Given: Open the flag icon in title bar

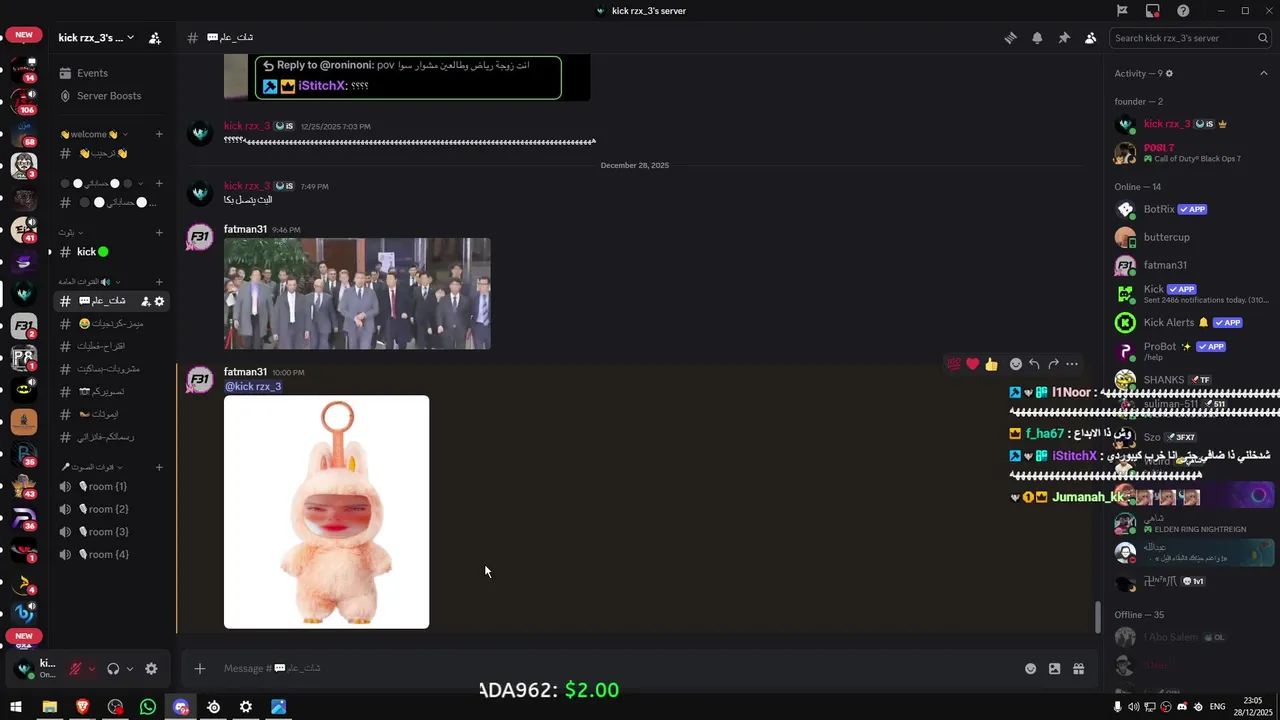Looking at the screenshot, I should point(1122,11).
